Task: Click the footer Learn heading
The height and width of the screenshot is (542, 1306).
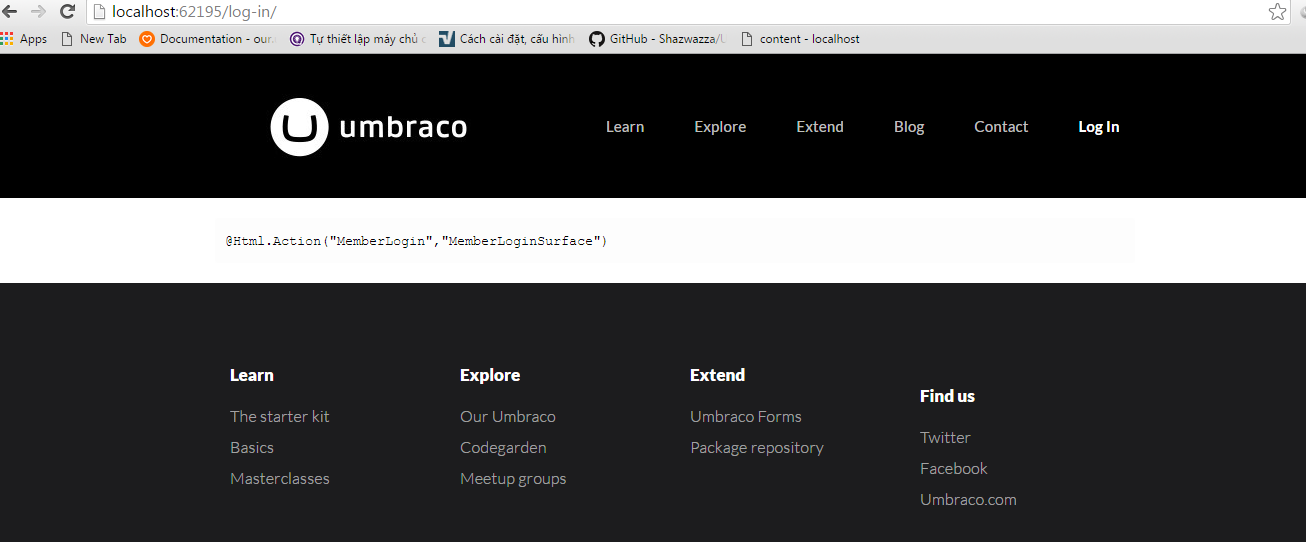Action: pos(252,375)
